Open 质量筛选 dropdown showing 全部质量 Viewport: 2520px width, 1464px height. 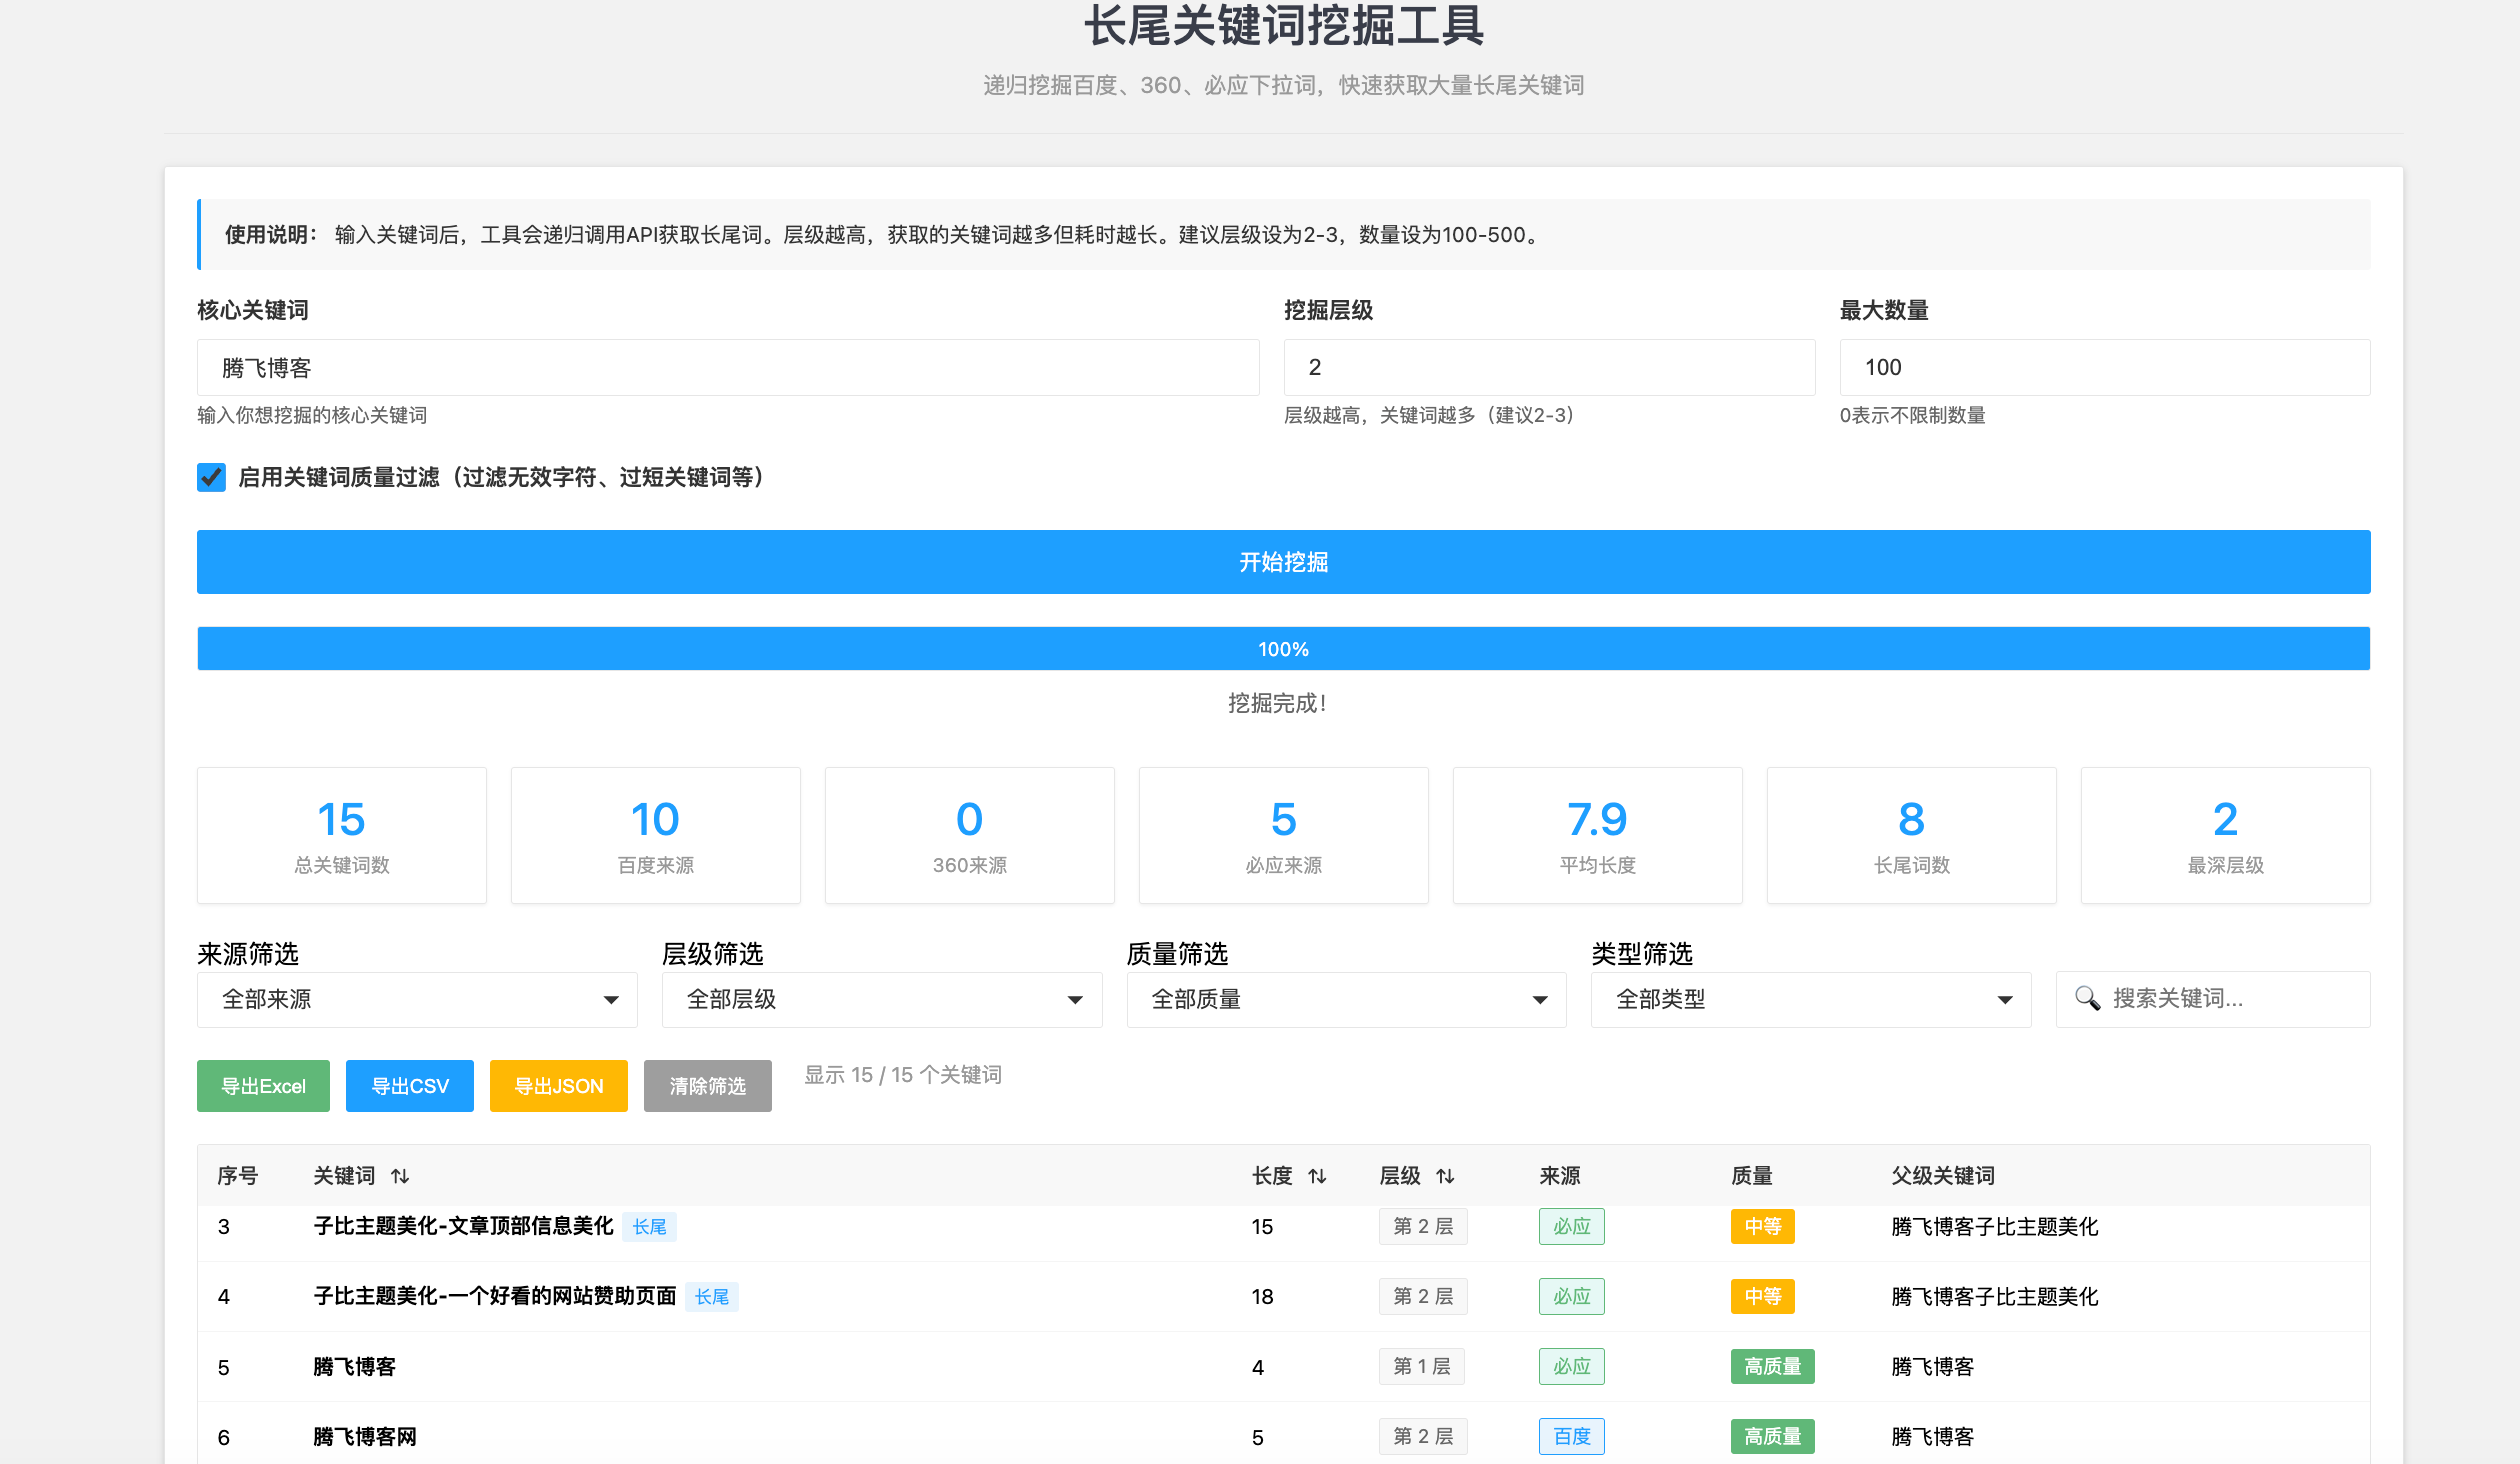pos(1346,999)
